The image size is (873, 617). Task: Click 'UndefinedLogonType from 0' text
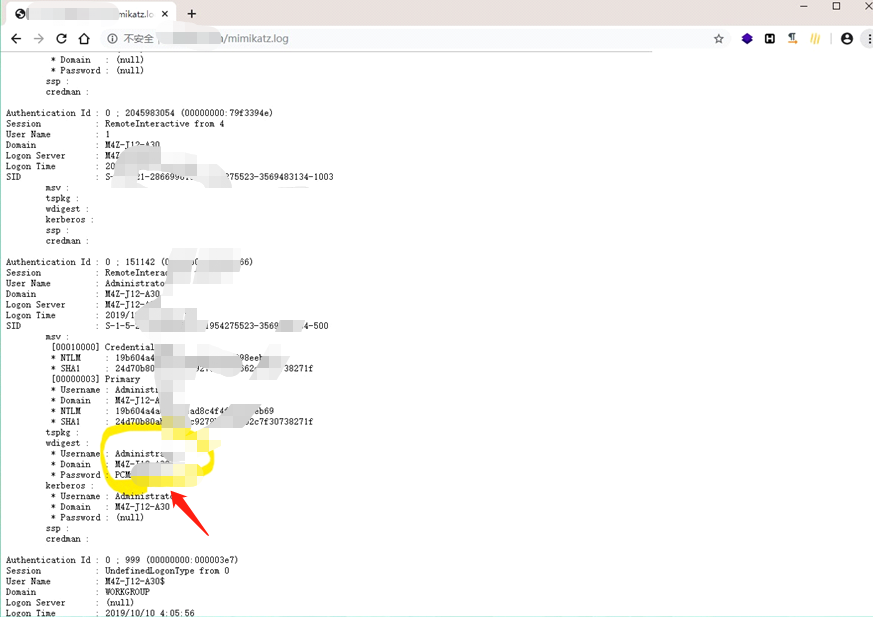[x=167, y=571]
